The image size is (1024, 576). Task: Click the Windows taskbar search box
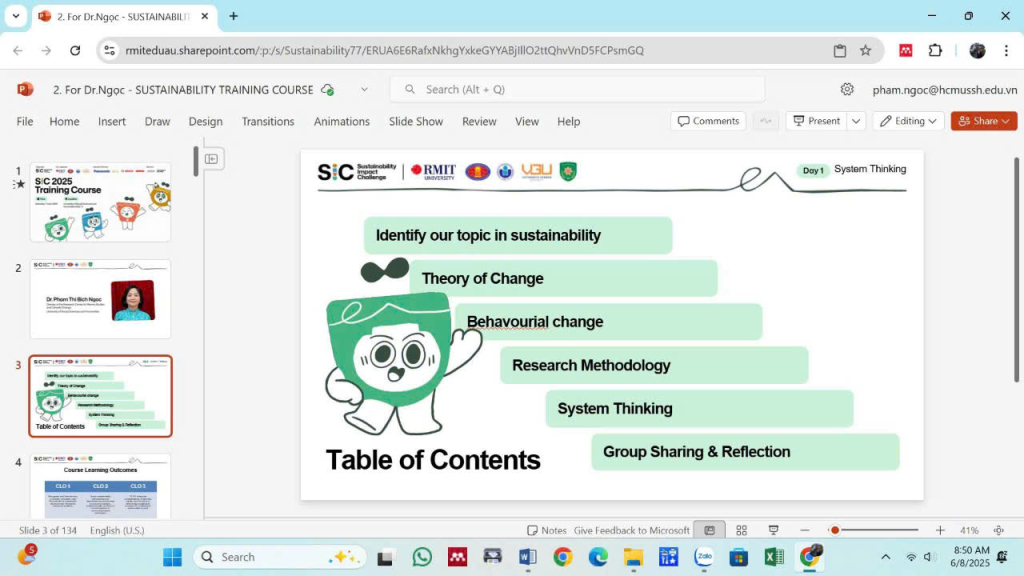click(280, 557)
